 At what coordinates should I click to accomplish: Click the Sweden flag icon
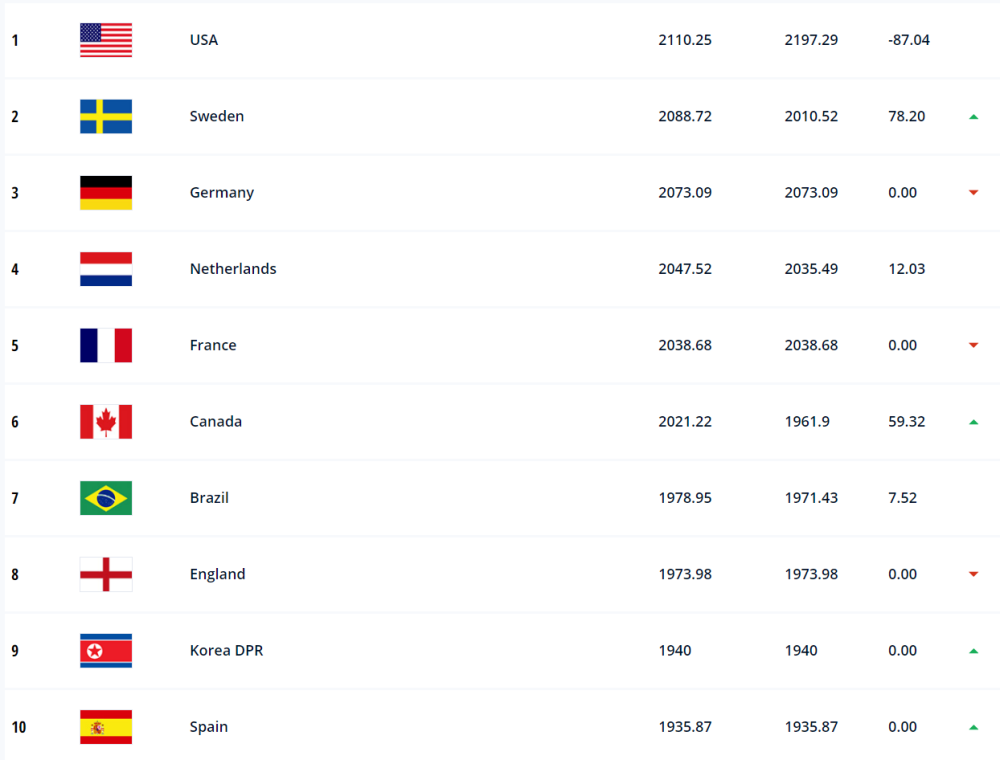[x=106, y=116]
